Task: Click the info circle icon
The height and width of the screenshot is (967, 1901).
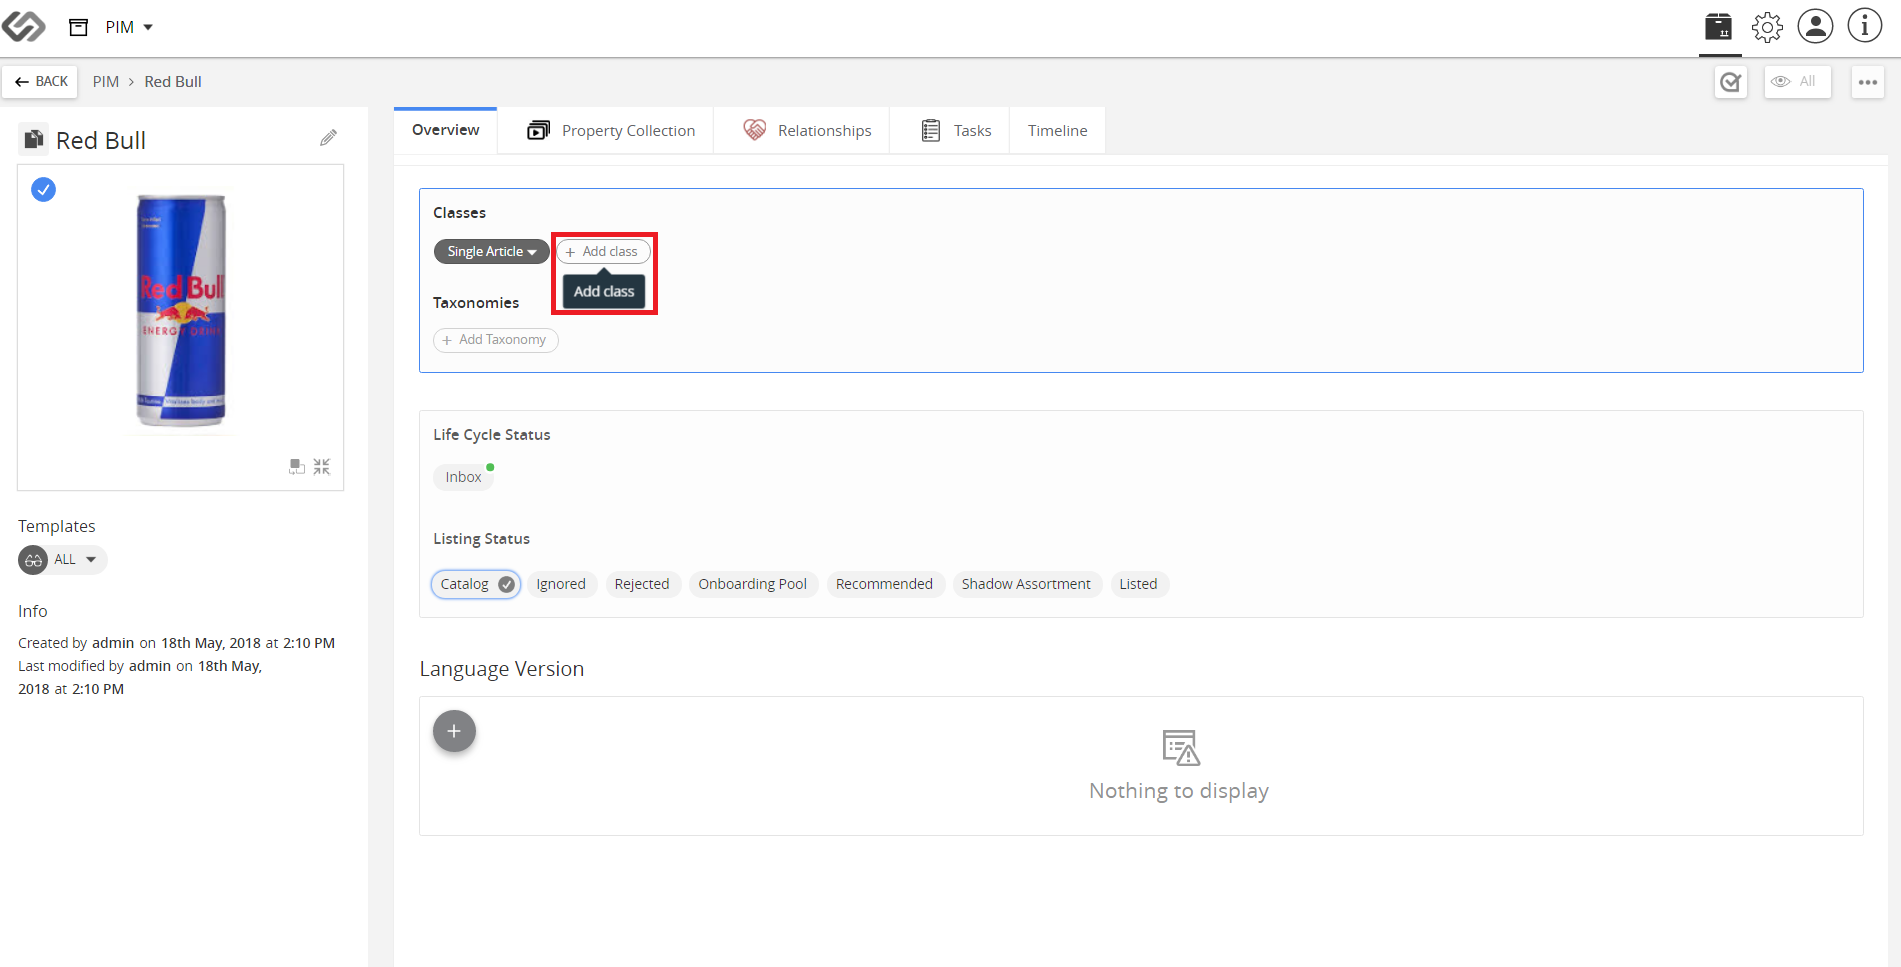Action: [x=1864, y=27]
